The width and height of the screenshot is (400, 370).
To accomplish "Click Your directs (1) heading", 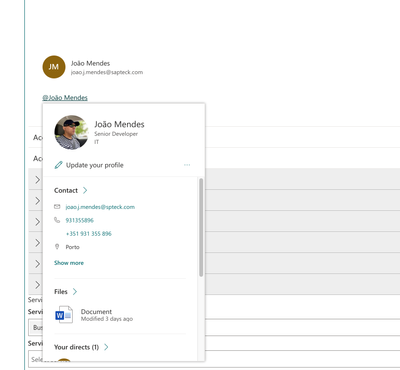I will click(x=76, y=347).
